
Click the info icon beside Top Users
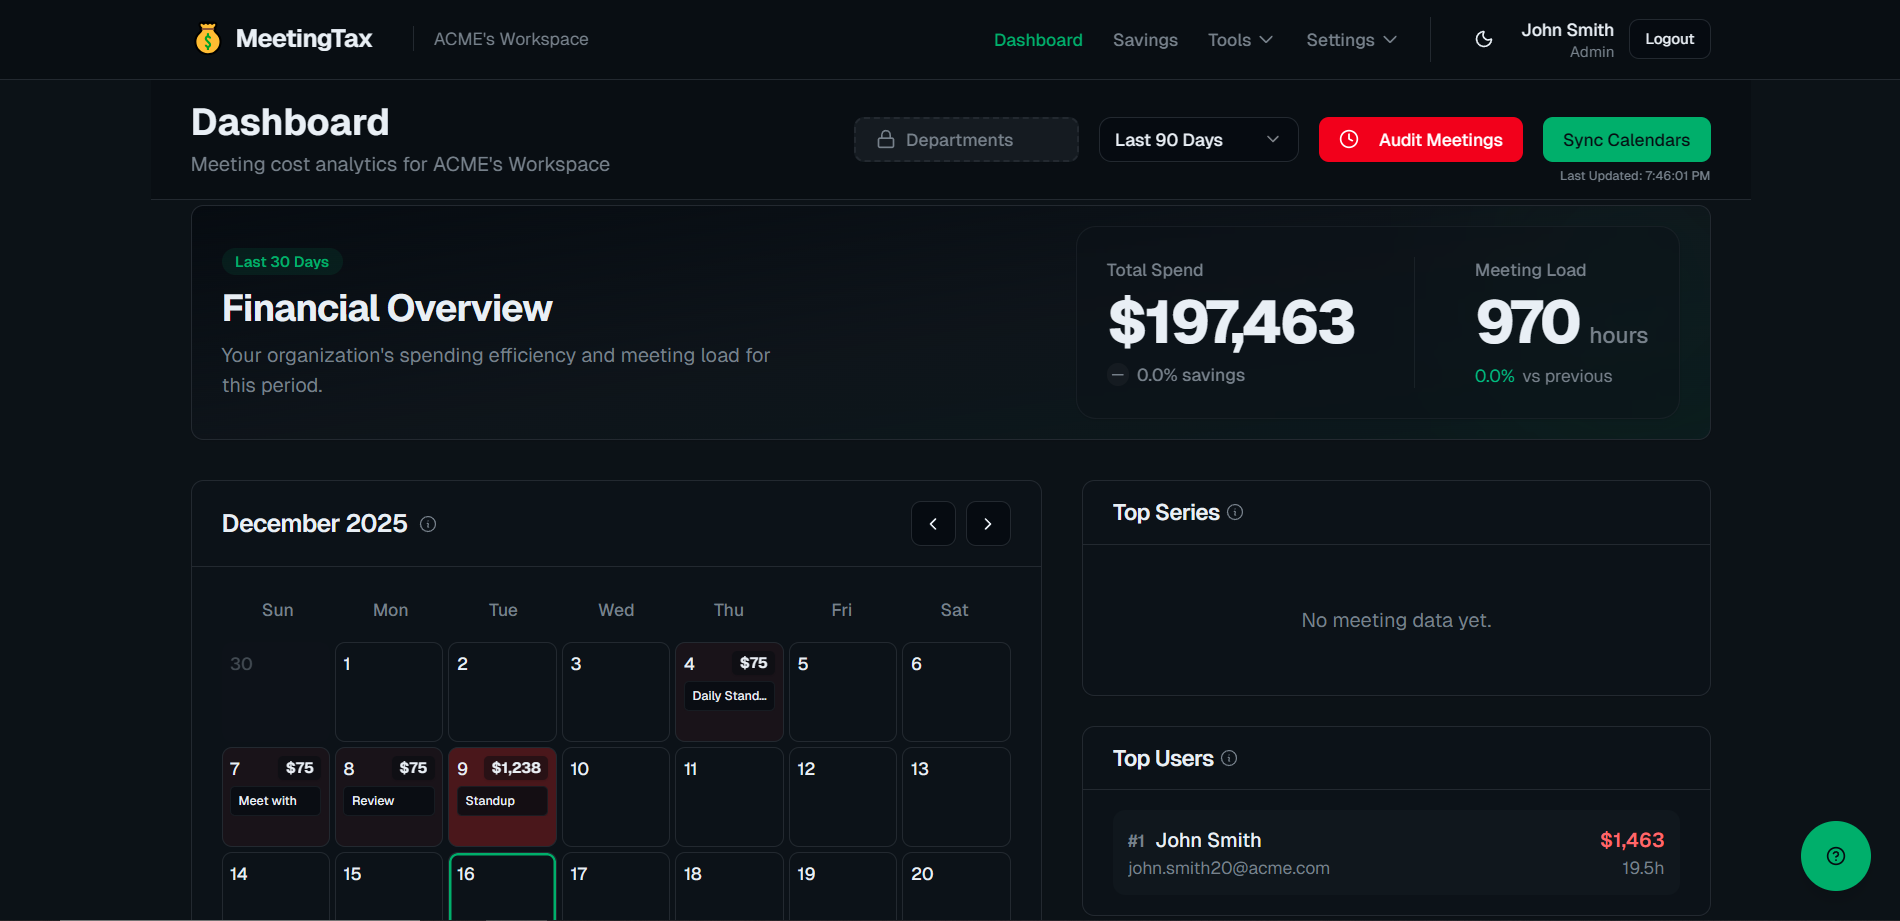[1229, 758]
